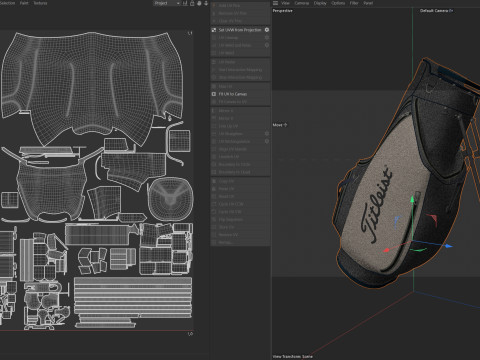Click the View Transform: Scene status text

point(293,357)
